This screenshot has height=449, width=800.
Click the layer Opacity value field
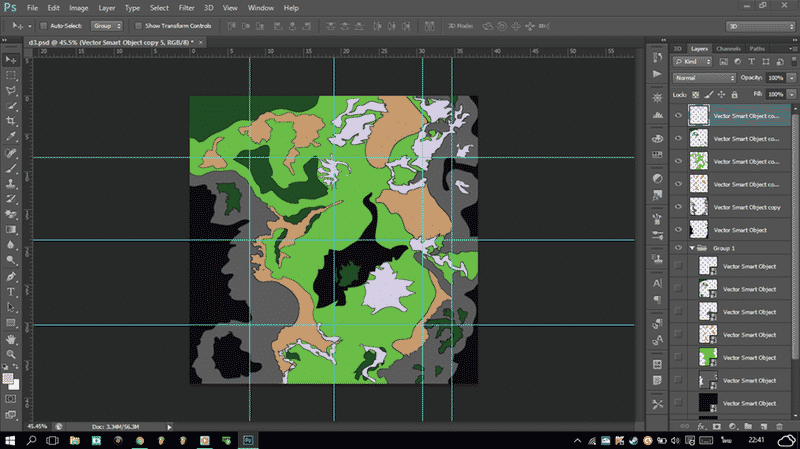click(x=775, y=77)
